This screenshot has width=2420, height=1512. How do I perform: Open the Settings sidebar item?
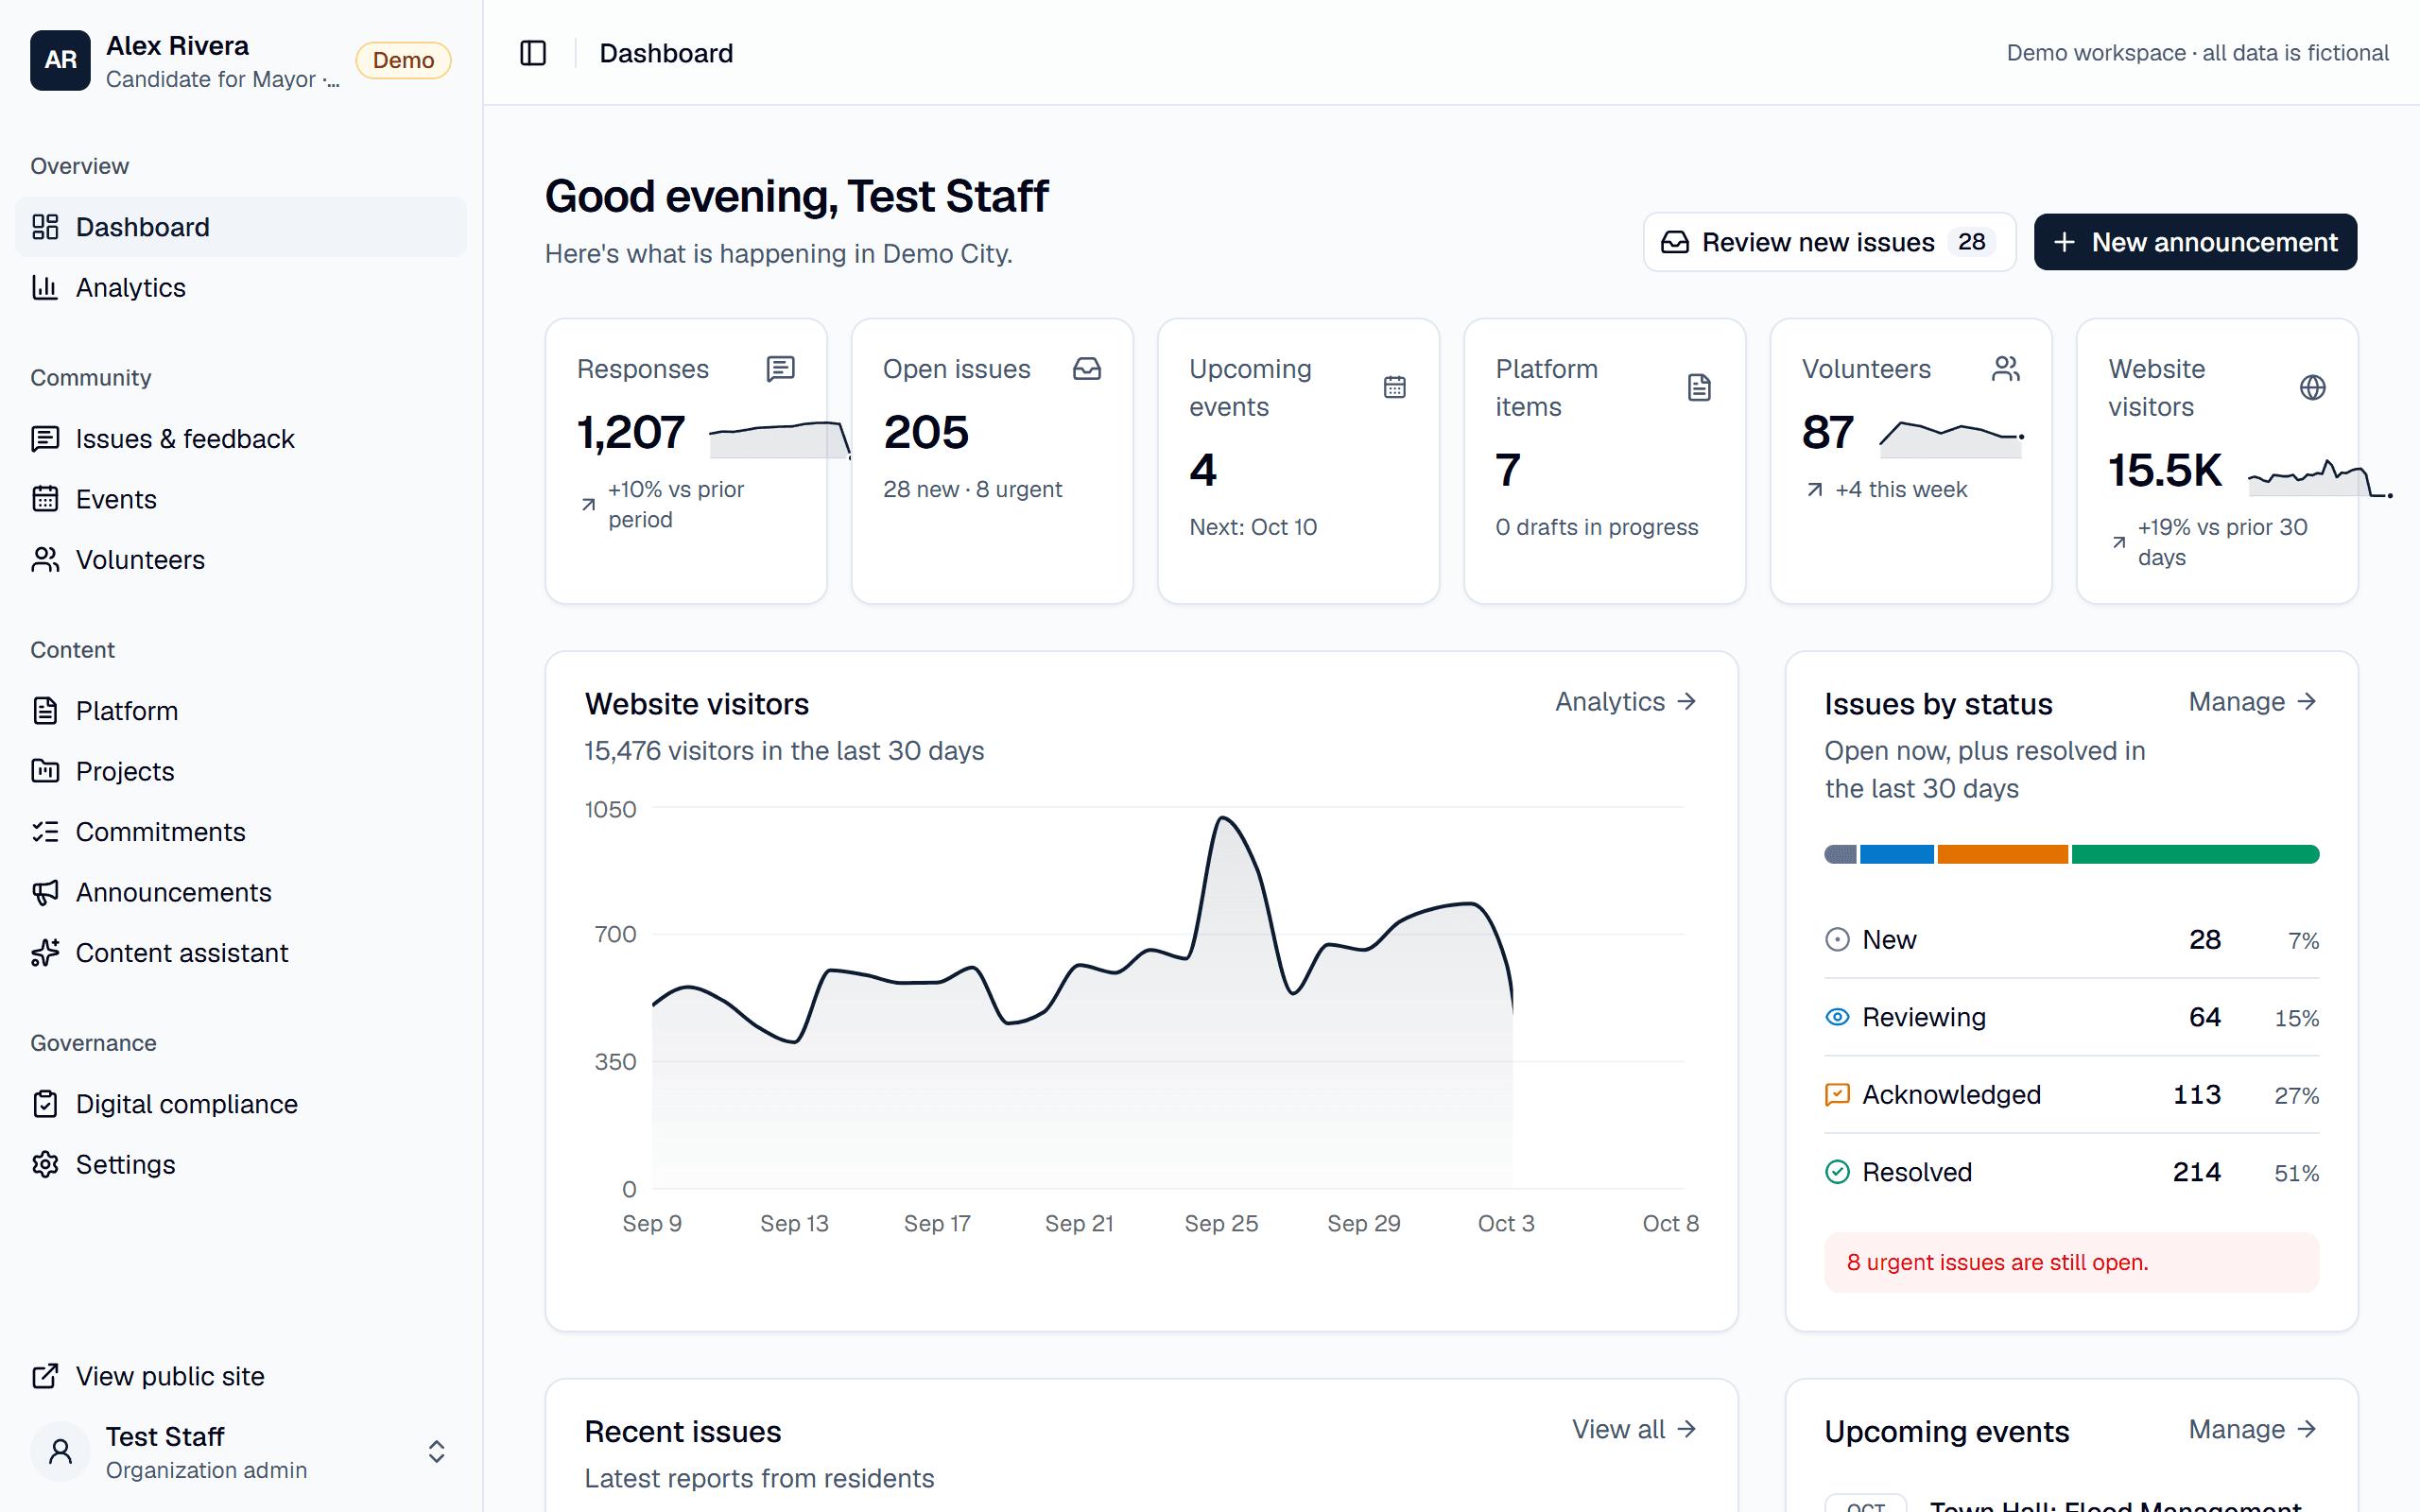(x=241, y=1164)
